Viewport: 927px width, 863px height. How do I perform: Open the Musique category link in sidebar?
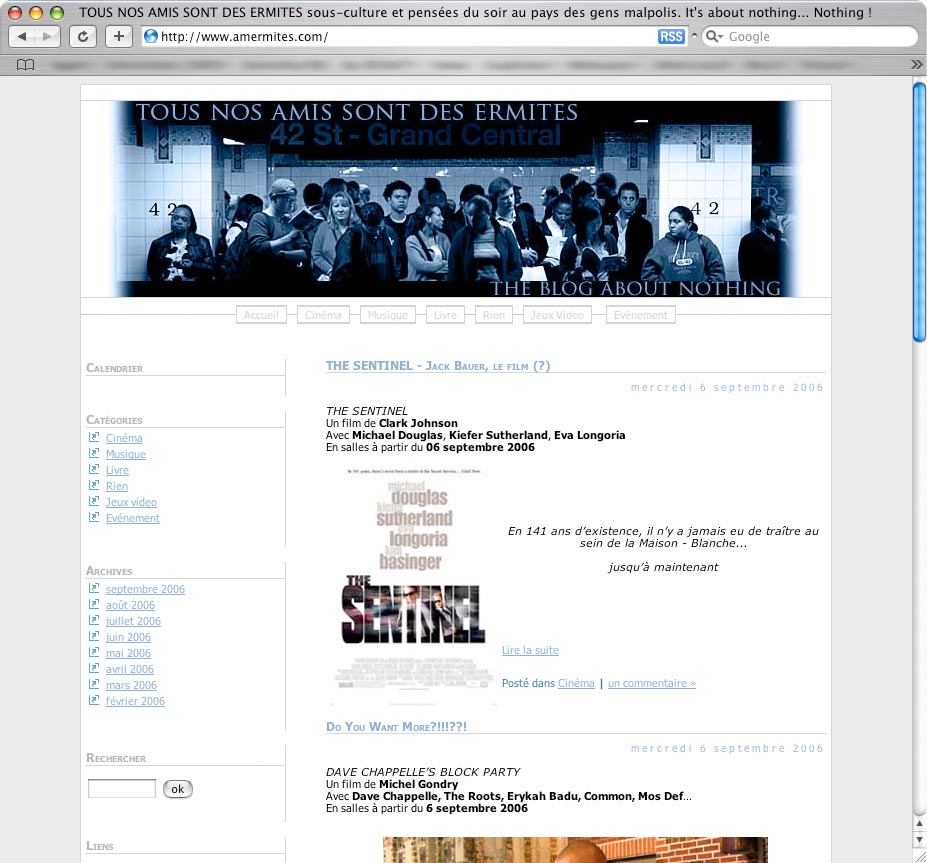coord(126,454)
